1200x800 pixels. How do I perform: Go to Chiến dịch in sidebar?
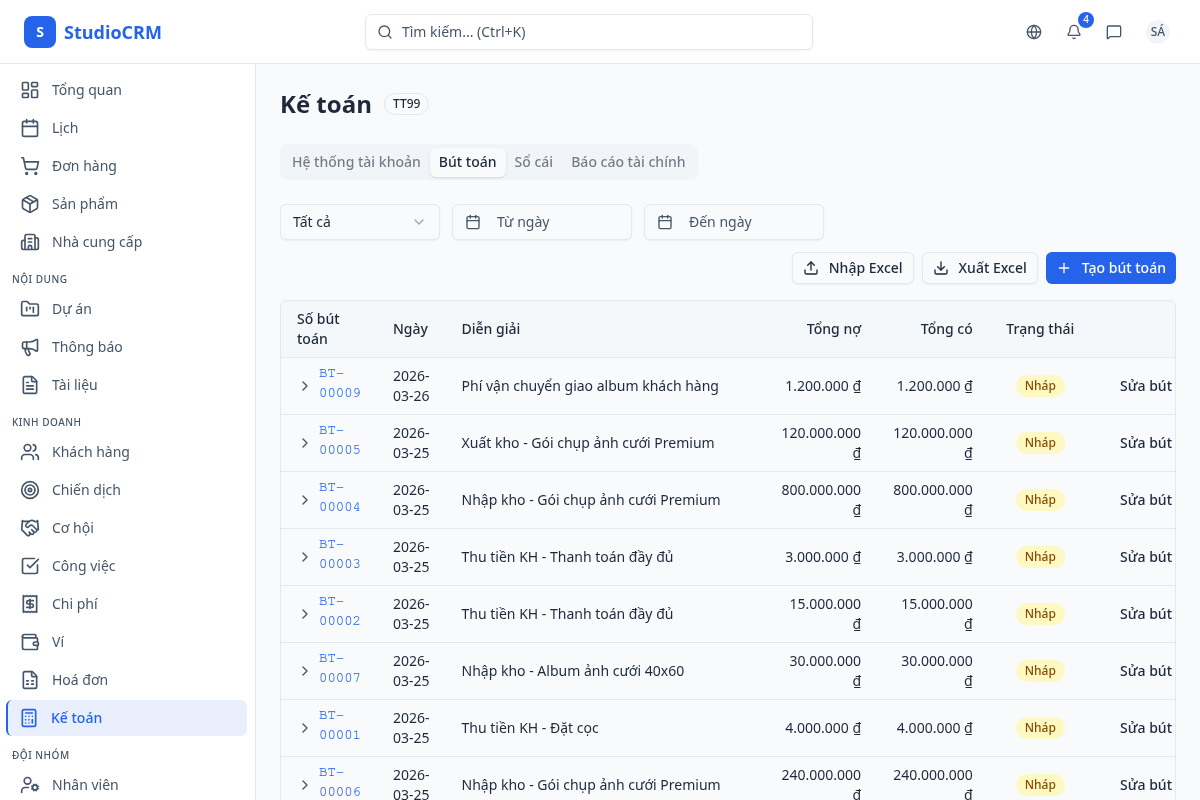coord(86,490)
